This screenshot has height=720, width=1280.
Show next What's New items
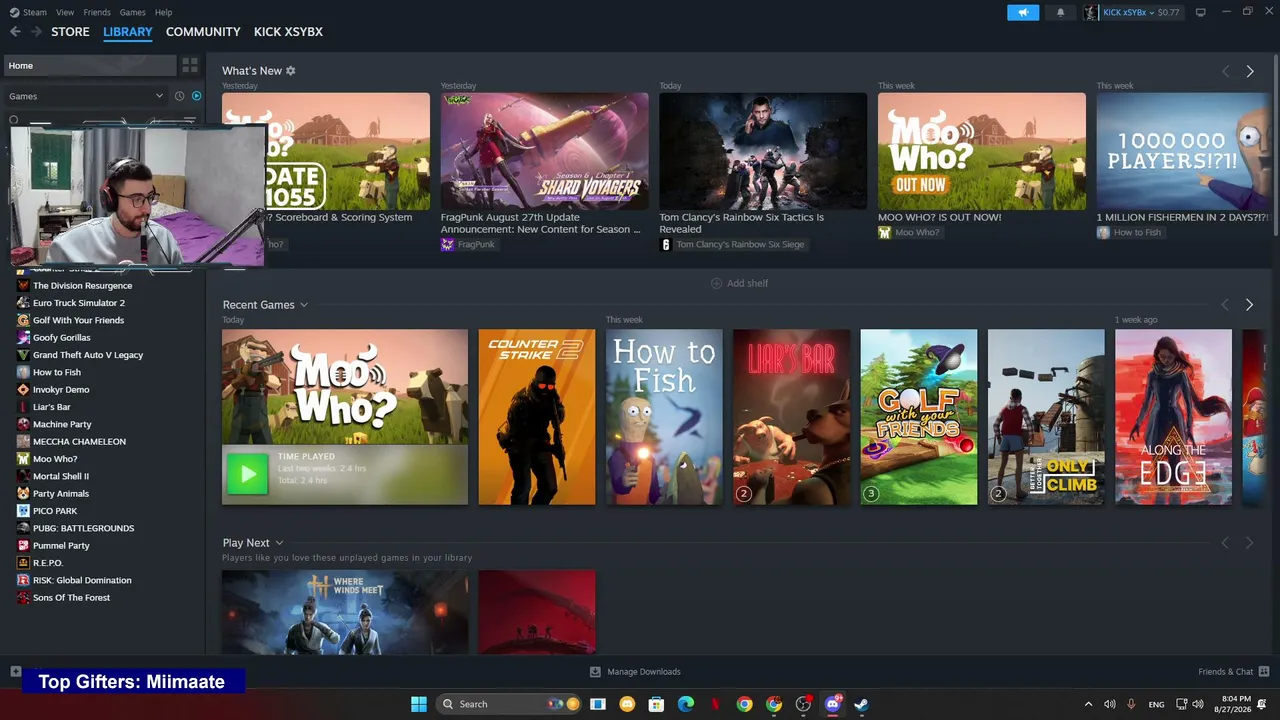click(1250, 71)
